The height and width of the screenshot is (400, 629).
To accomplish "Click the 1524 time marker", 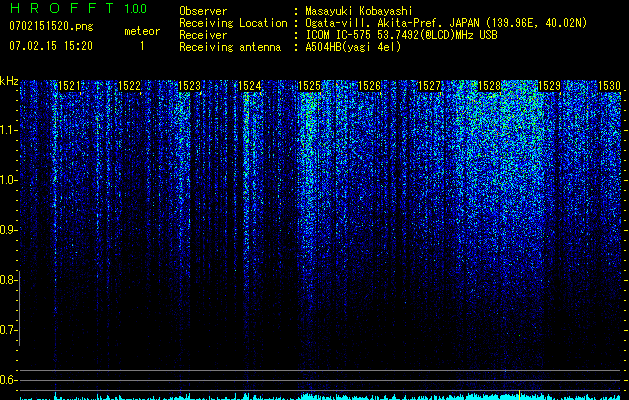I will pos(250,86).
